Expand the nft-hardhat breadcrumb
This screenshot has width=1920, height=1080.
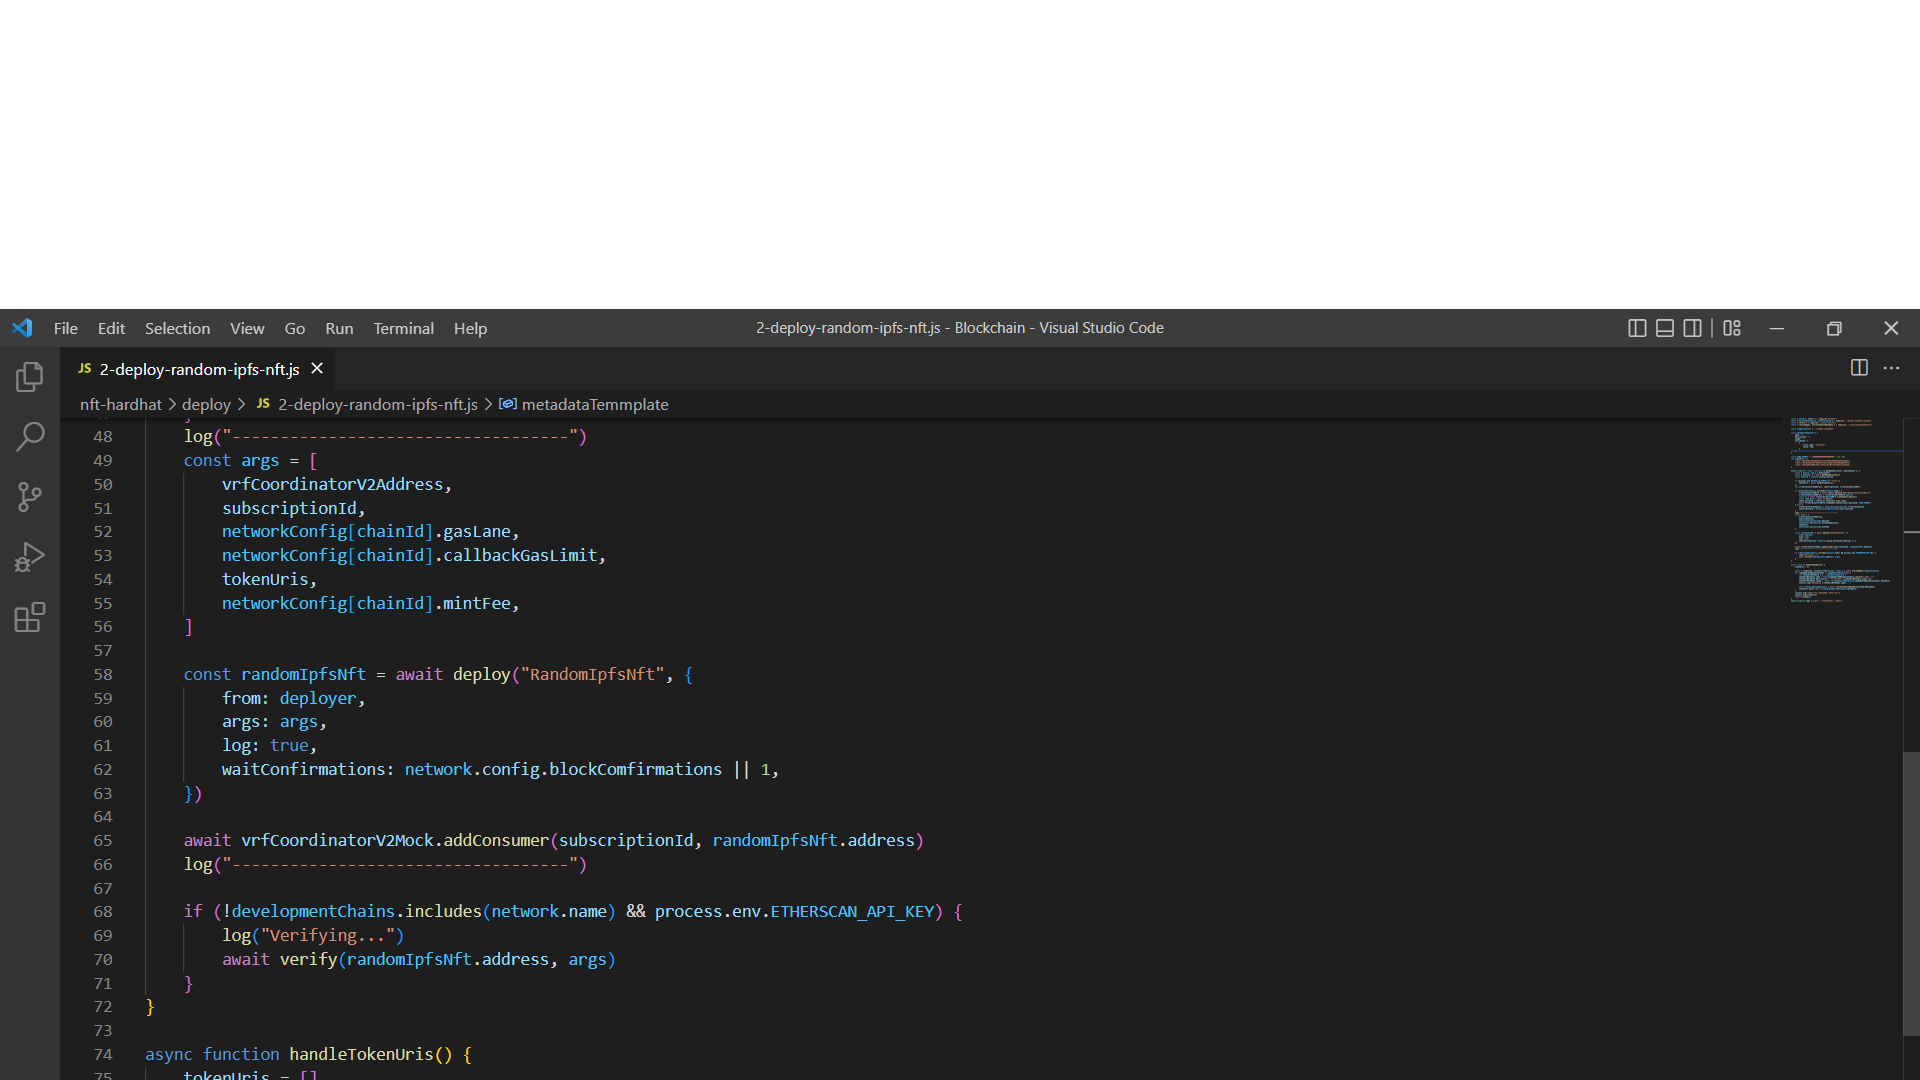pos(120,404)
